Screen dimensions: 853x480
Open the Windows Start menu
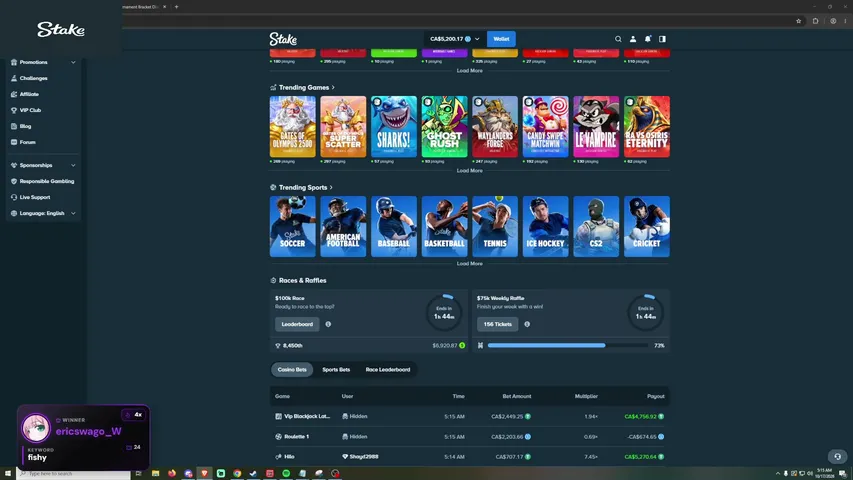pyautogui.click(x=8, y=473)
